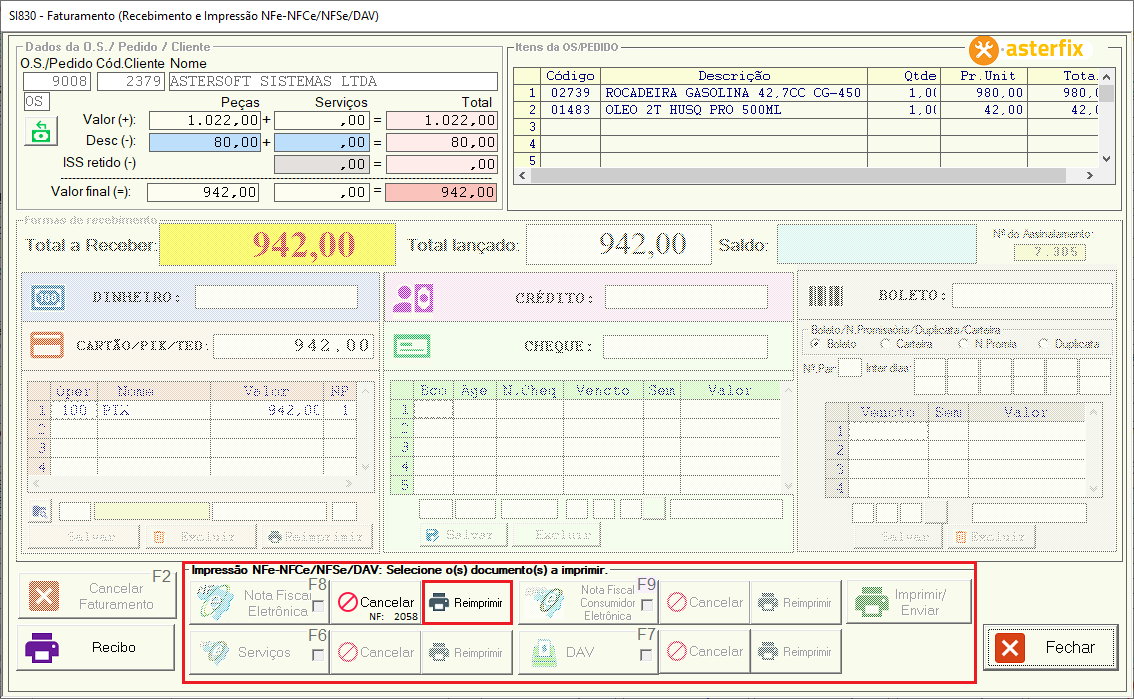The width and height of the screenshot is (1134, 699).
Task: Tick the Serviços checkbox
Action: coord(317,655)
